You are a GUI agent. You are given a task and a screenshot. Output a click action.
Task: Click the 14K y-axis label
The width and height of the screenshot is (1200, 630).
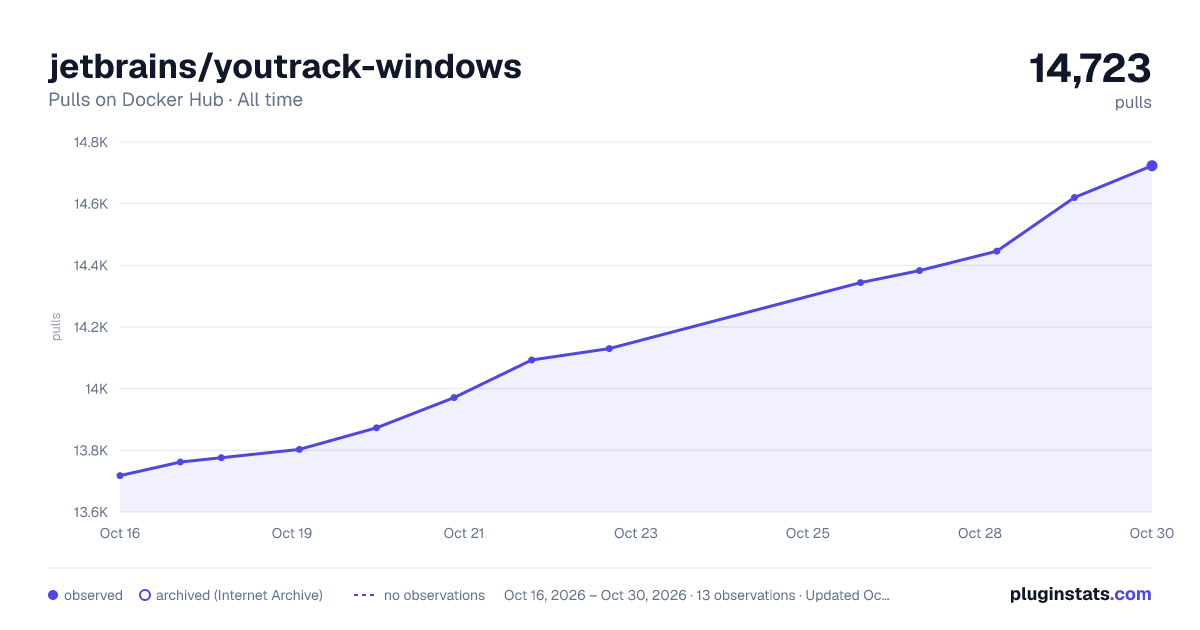(96, 389)
